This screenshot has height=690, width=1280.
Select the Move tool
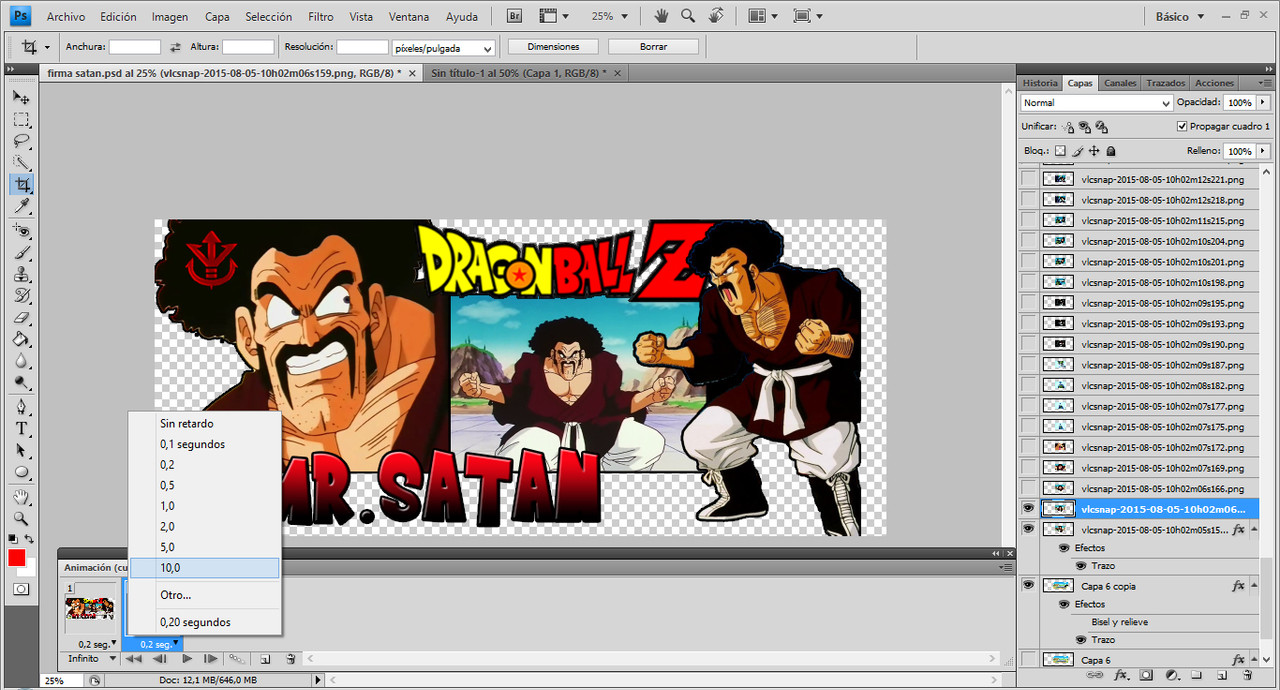[x=21, y=98]
